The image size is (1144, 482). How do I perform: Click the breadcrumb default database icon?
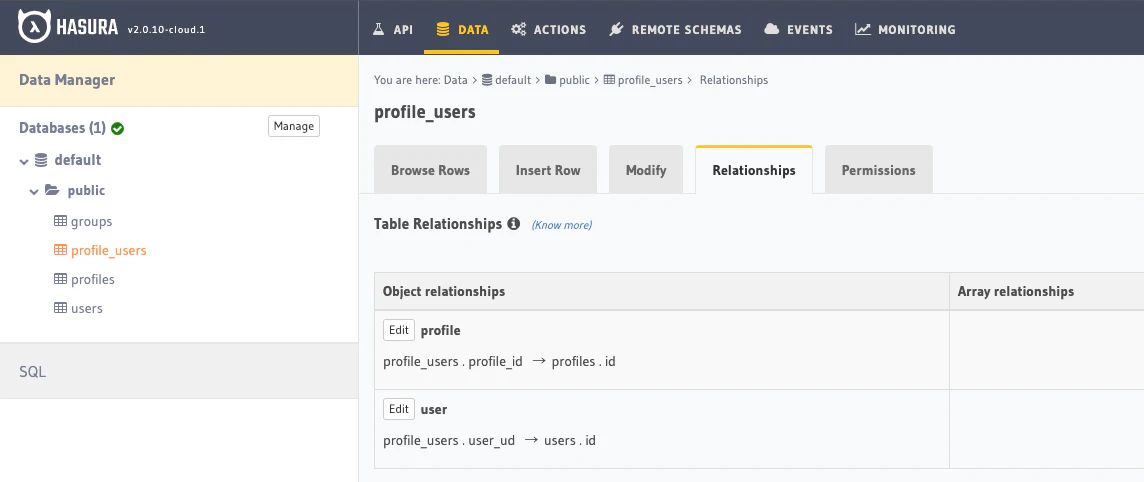coord(487,80)
